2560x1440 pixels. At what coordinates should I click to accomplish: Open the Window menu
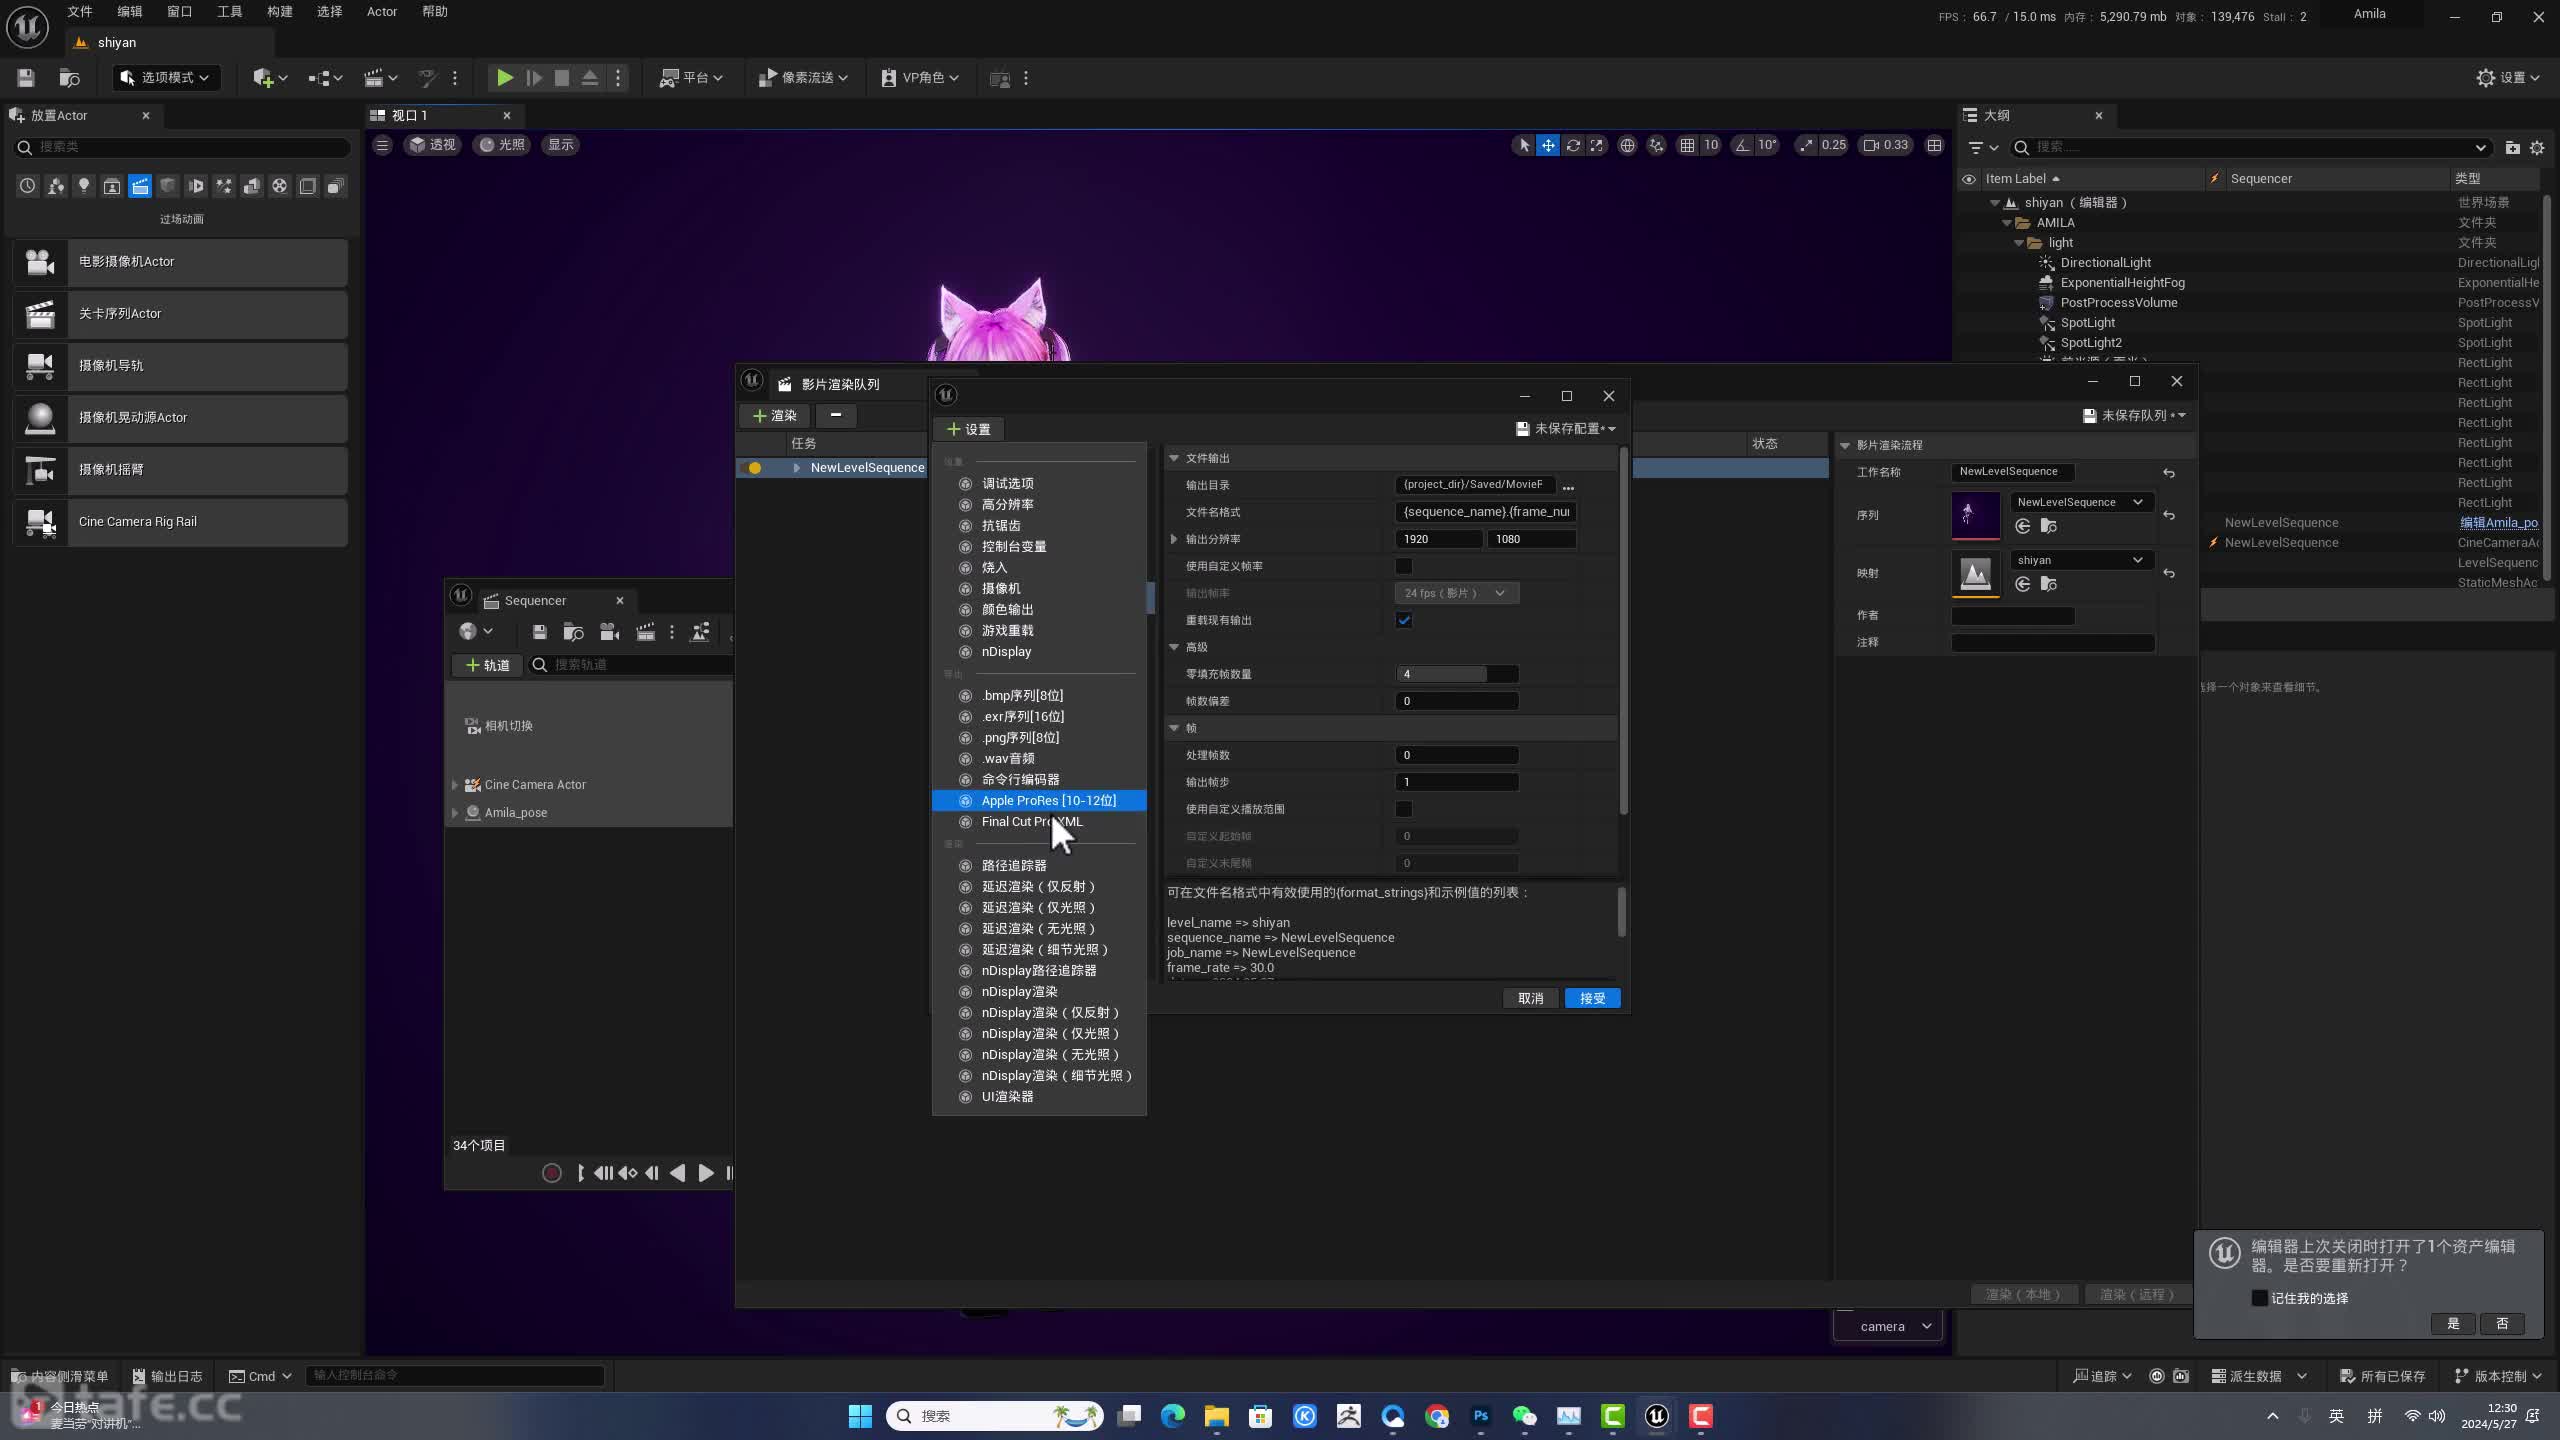click(180, 12)
